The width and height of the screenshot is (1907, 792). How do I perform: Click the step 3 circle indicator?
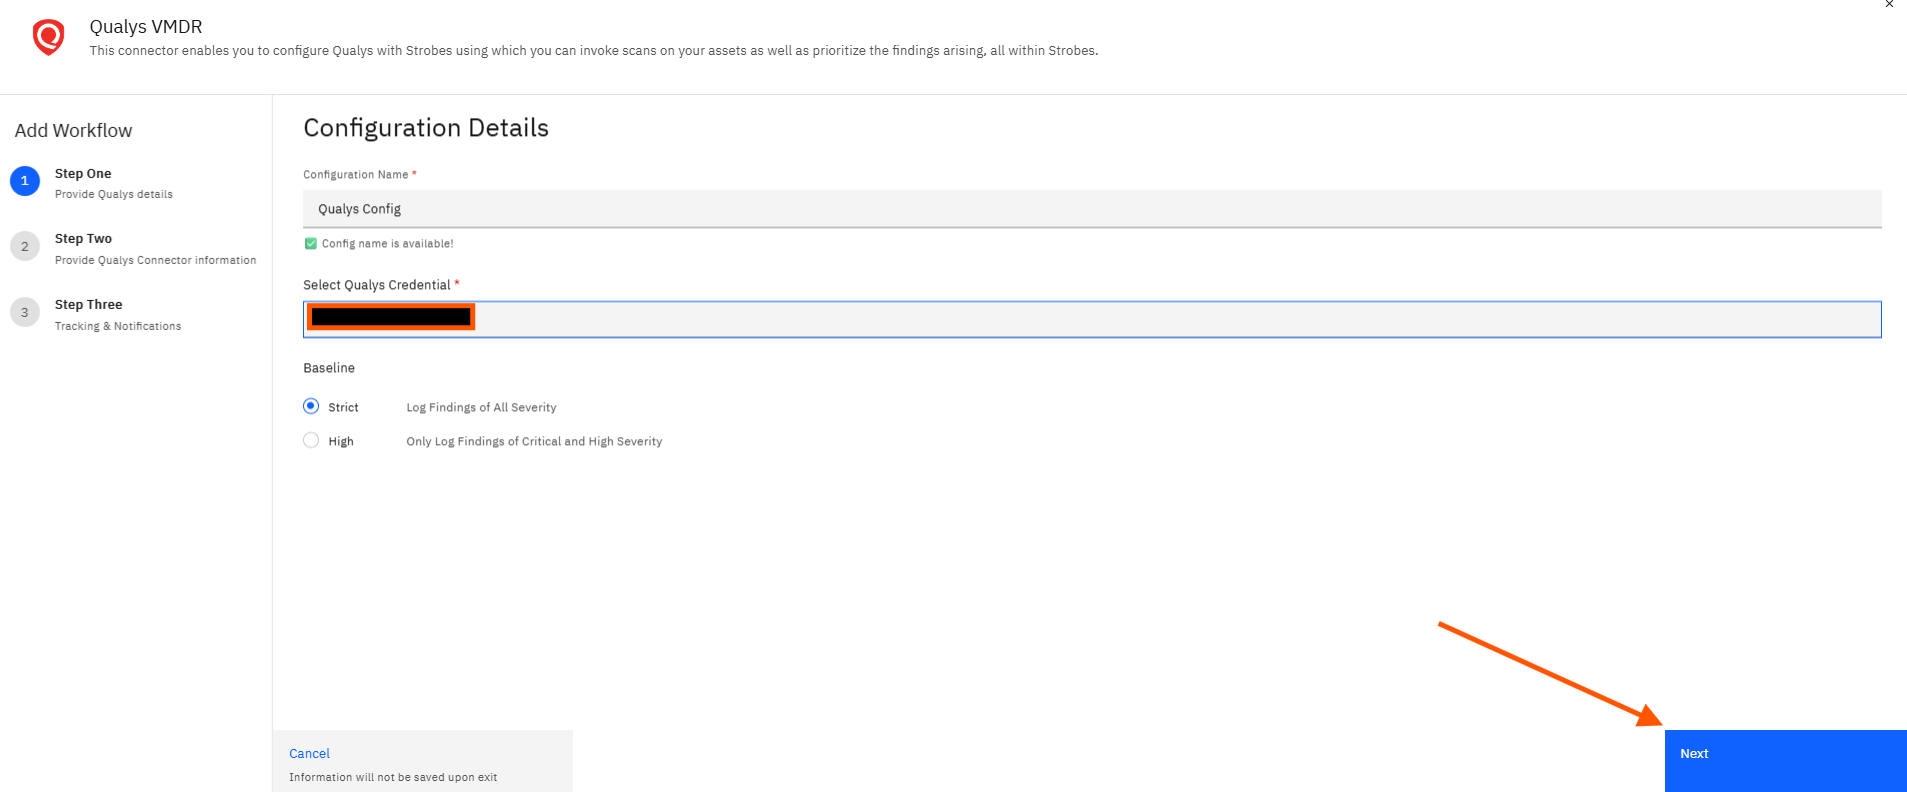pos(25,312)
